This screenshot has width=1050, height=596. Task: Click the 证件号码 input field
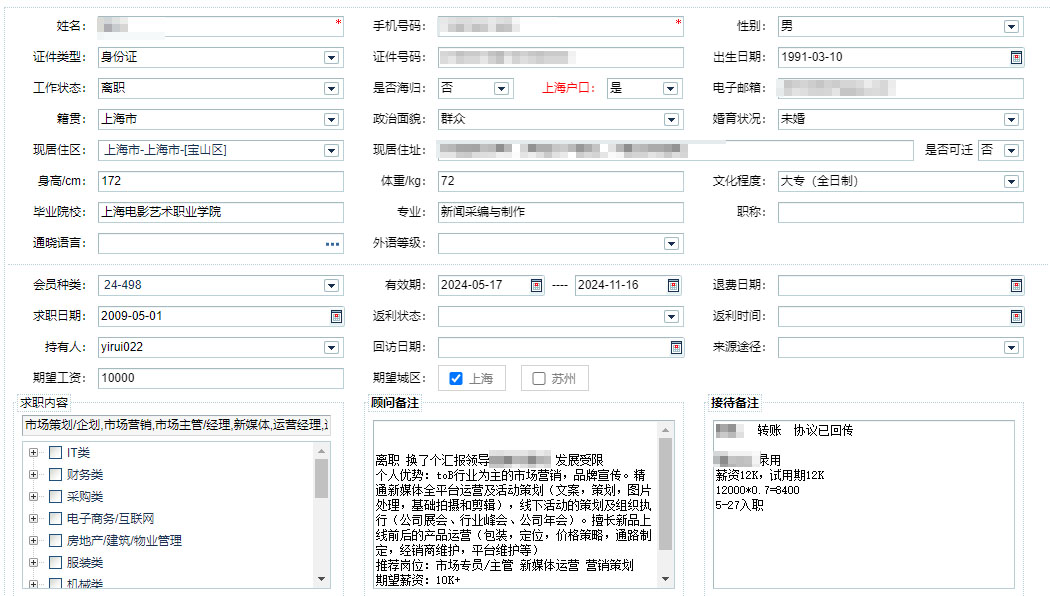[x=560, y=58]
